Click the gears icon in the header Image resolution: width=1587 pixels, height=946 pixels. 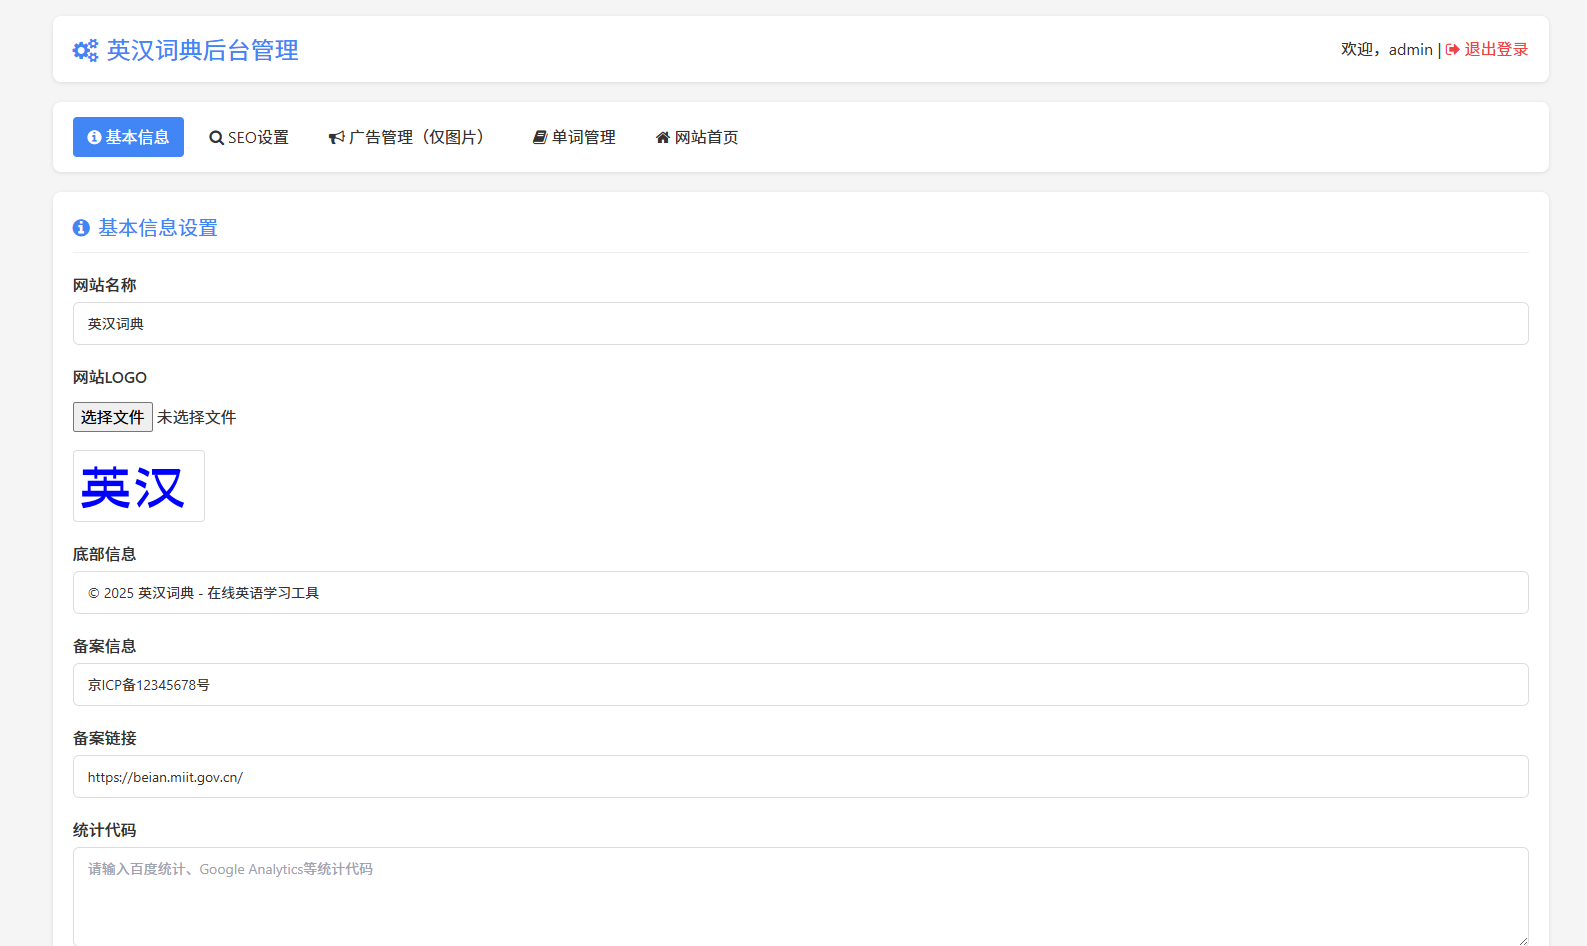click(x=85, y=50)
